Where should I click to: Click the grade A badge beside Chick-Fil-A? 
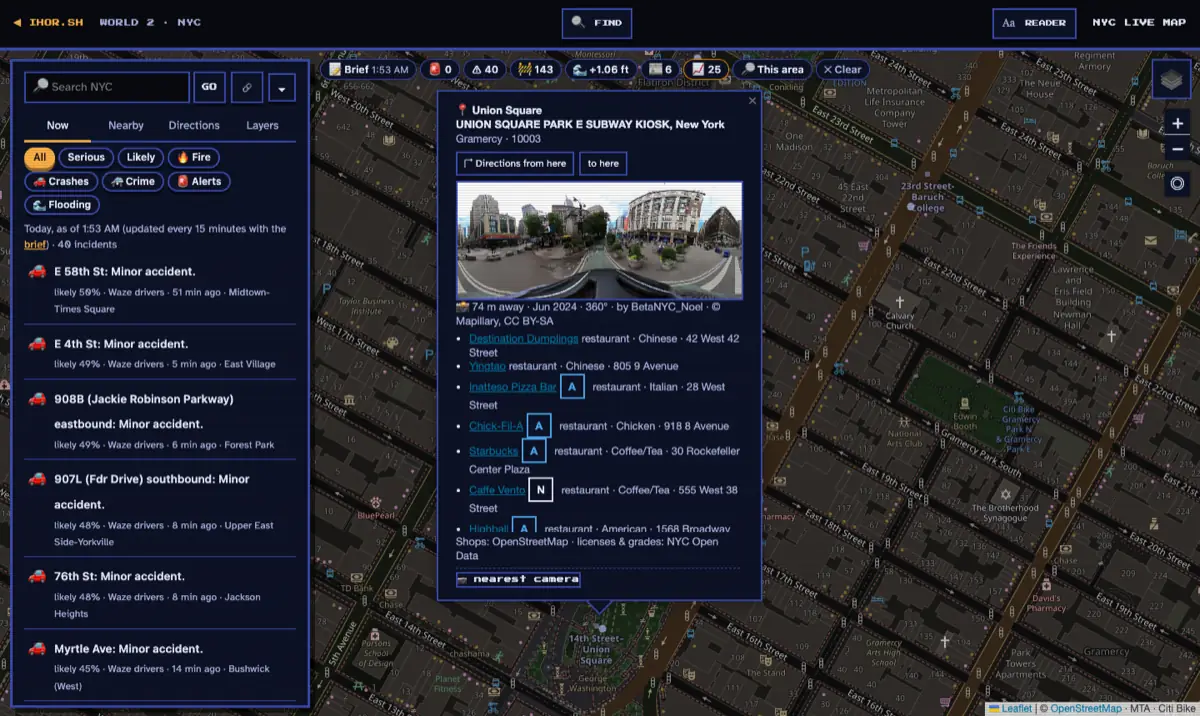click(539, 426)
